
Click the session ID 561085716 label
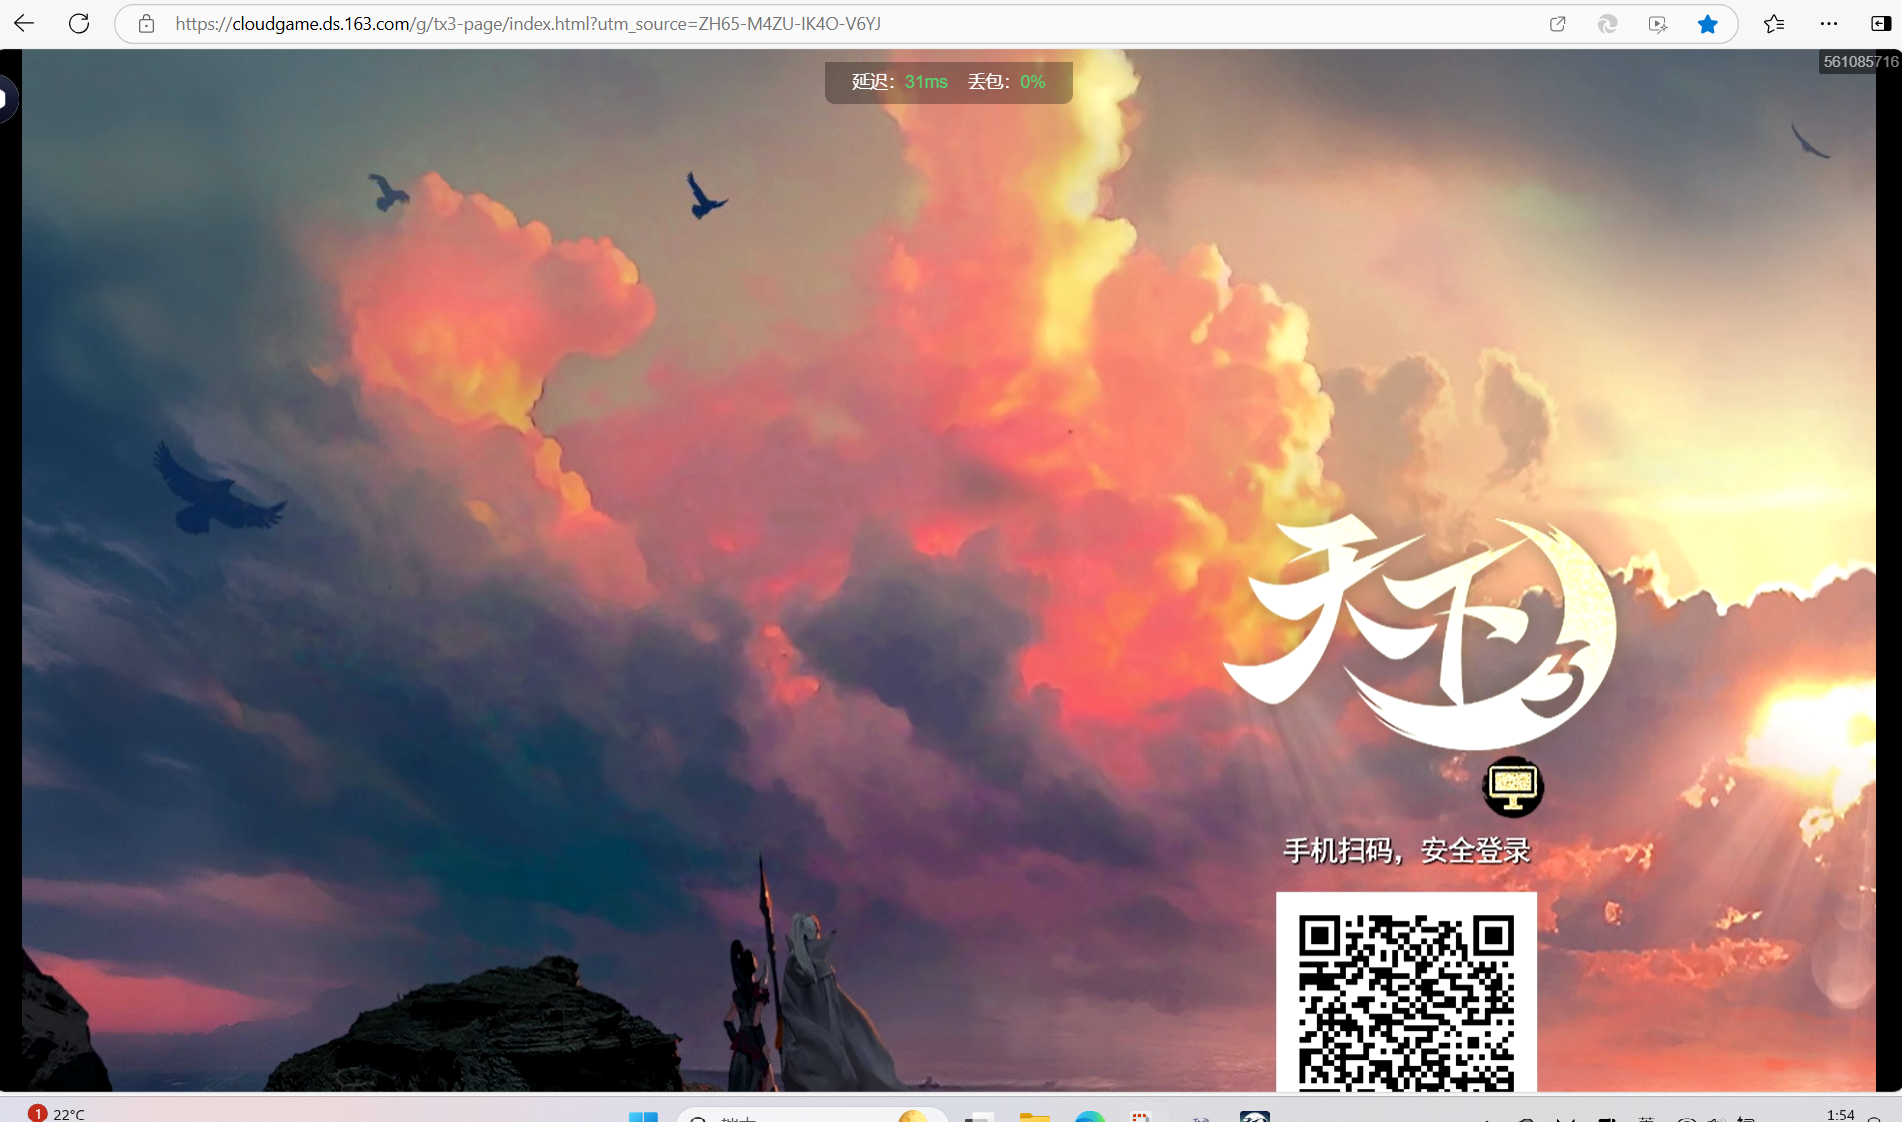point(1859,62)
